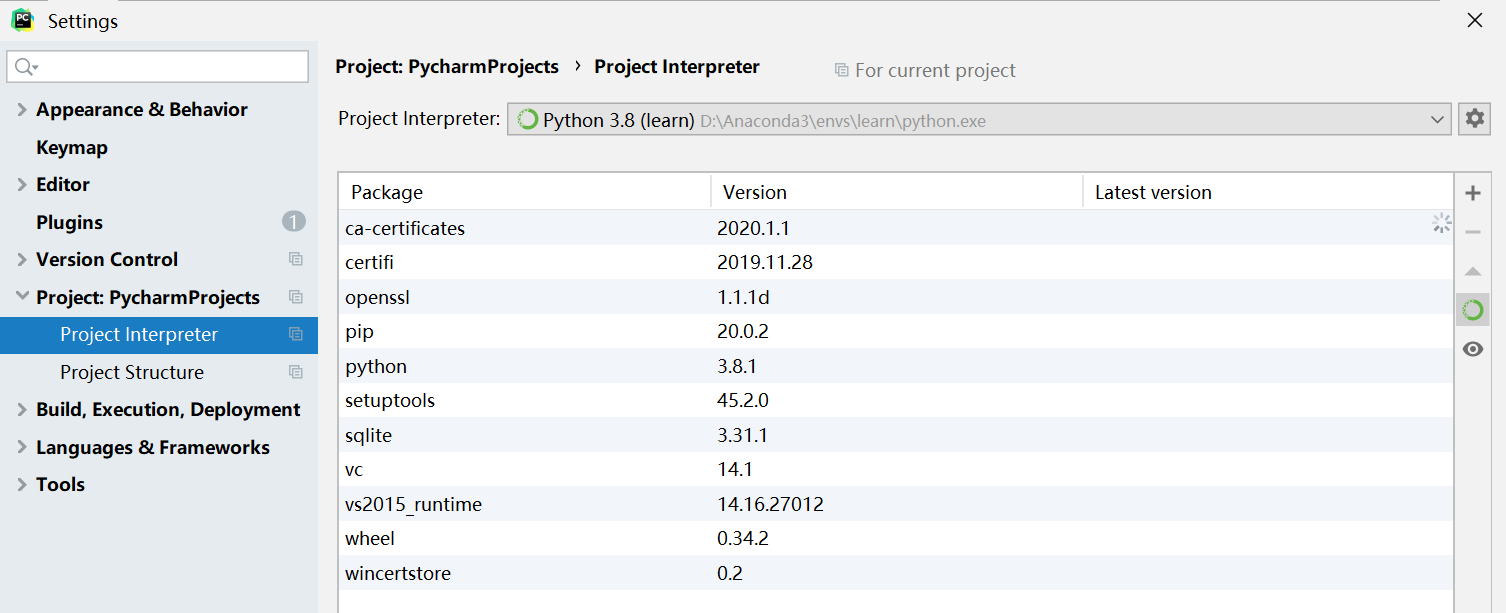
Task: Click the copy icon beside Version Control
Action: [296, 259]
